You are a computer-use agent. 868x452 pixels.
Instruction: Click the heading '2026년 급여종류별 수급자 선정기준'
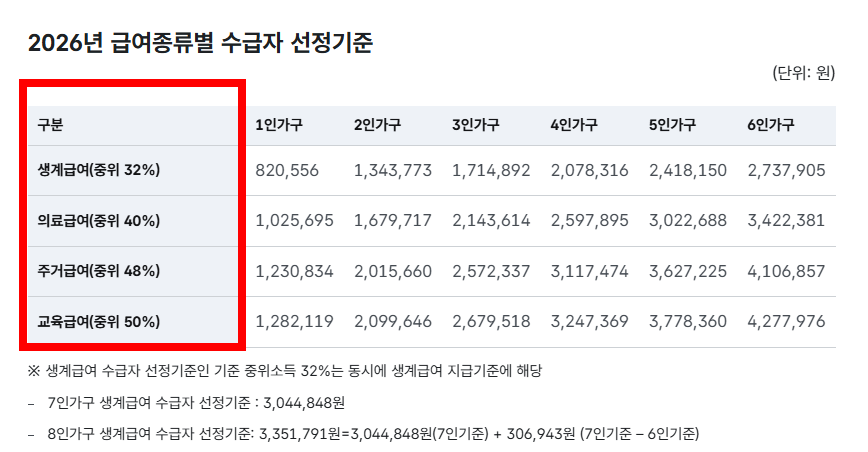pyautogui.click(x=200, y=43)
